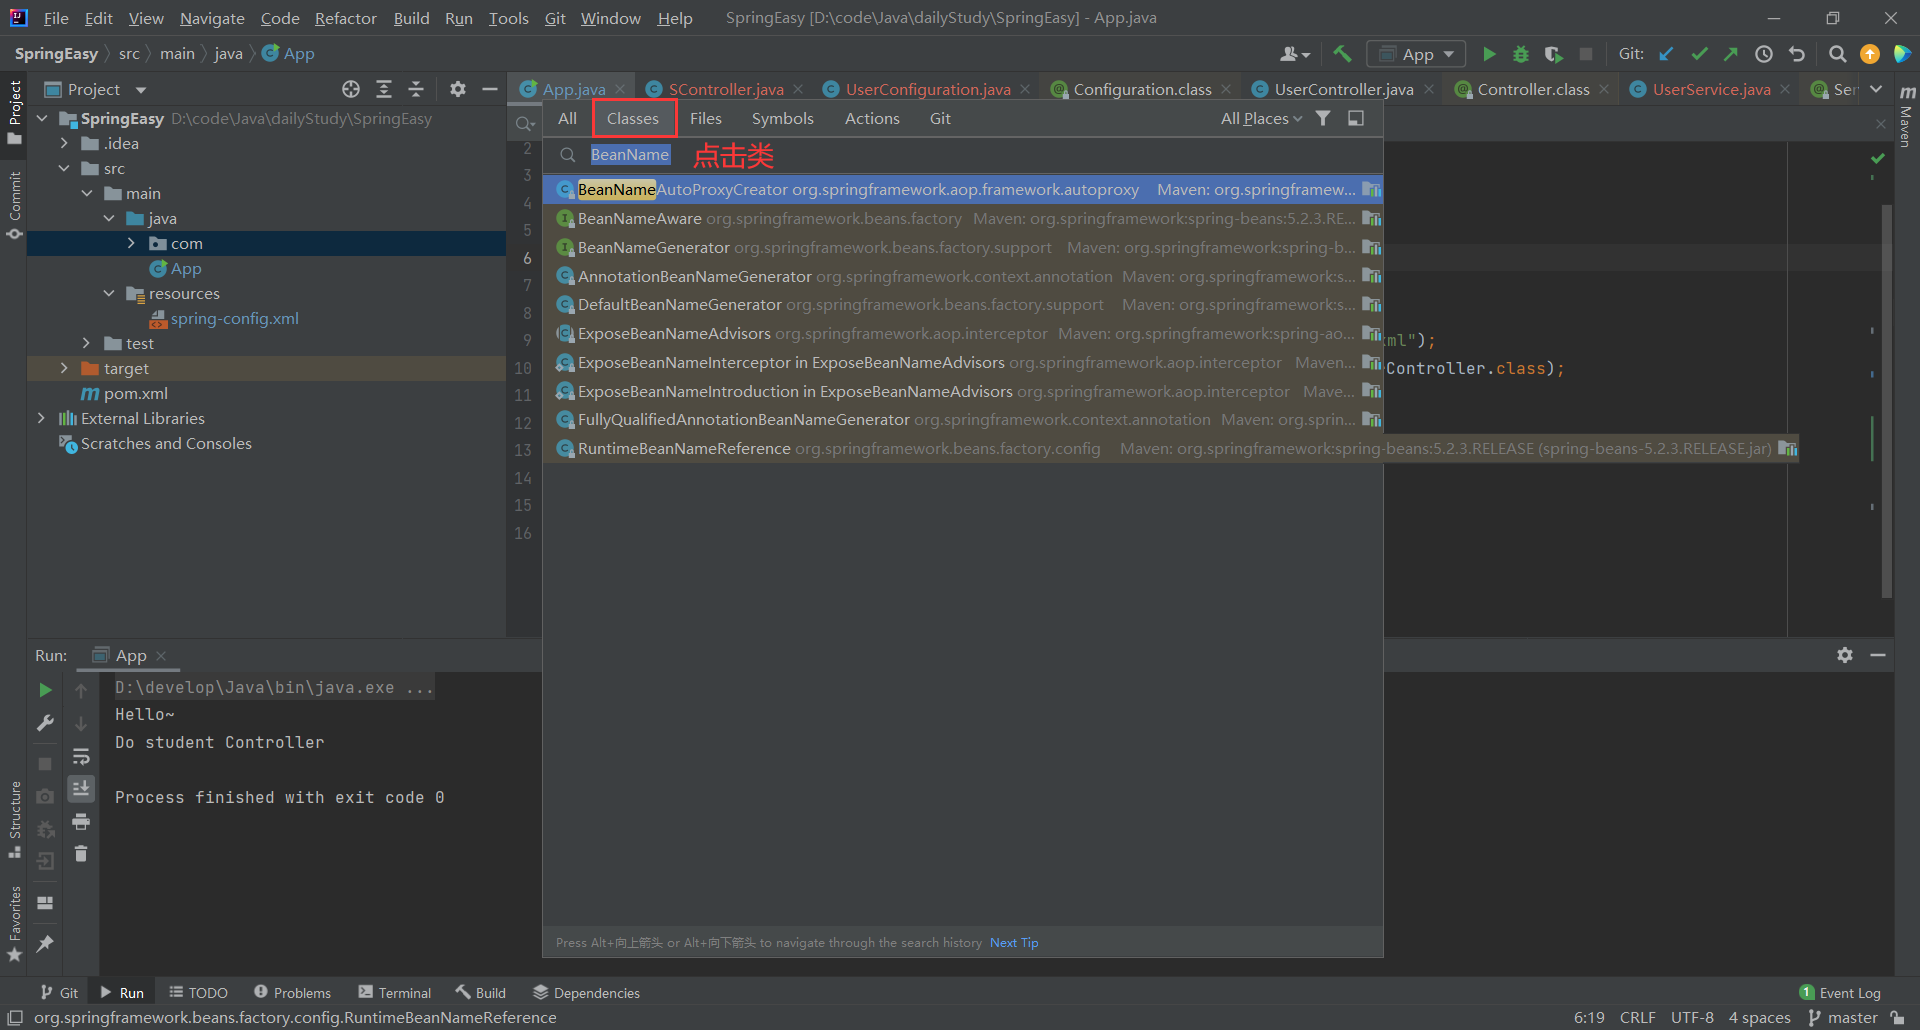The width and height of the screenshot is (1920, 1030).
Task: Click the filter funnel icon in search popup
Action: (1323, 118)
